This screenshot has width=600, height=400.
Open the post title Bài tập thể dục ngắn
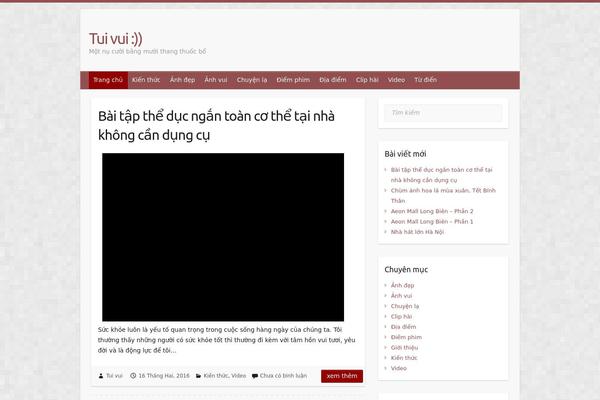click(x=216, y=126)
